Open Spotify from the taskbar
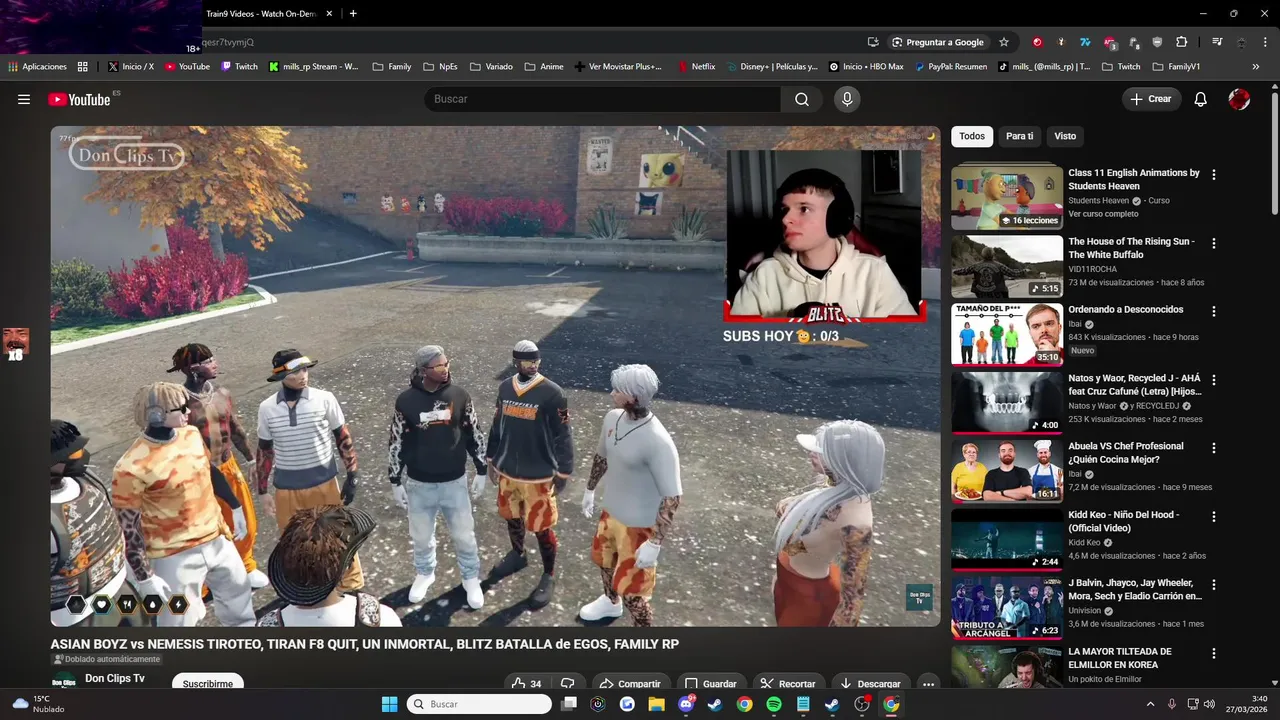Image resolution: width=1280 pixels, height=720 pixels. click(x=774, y=704)
